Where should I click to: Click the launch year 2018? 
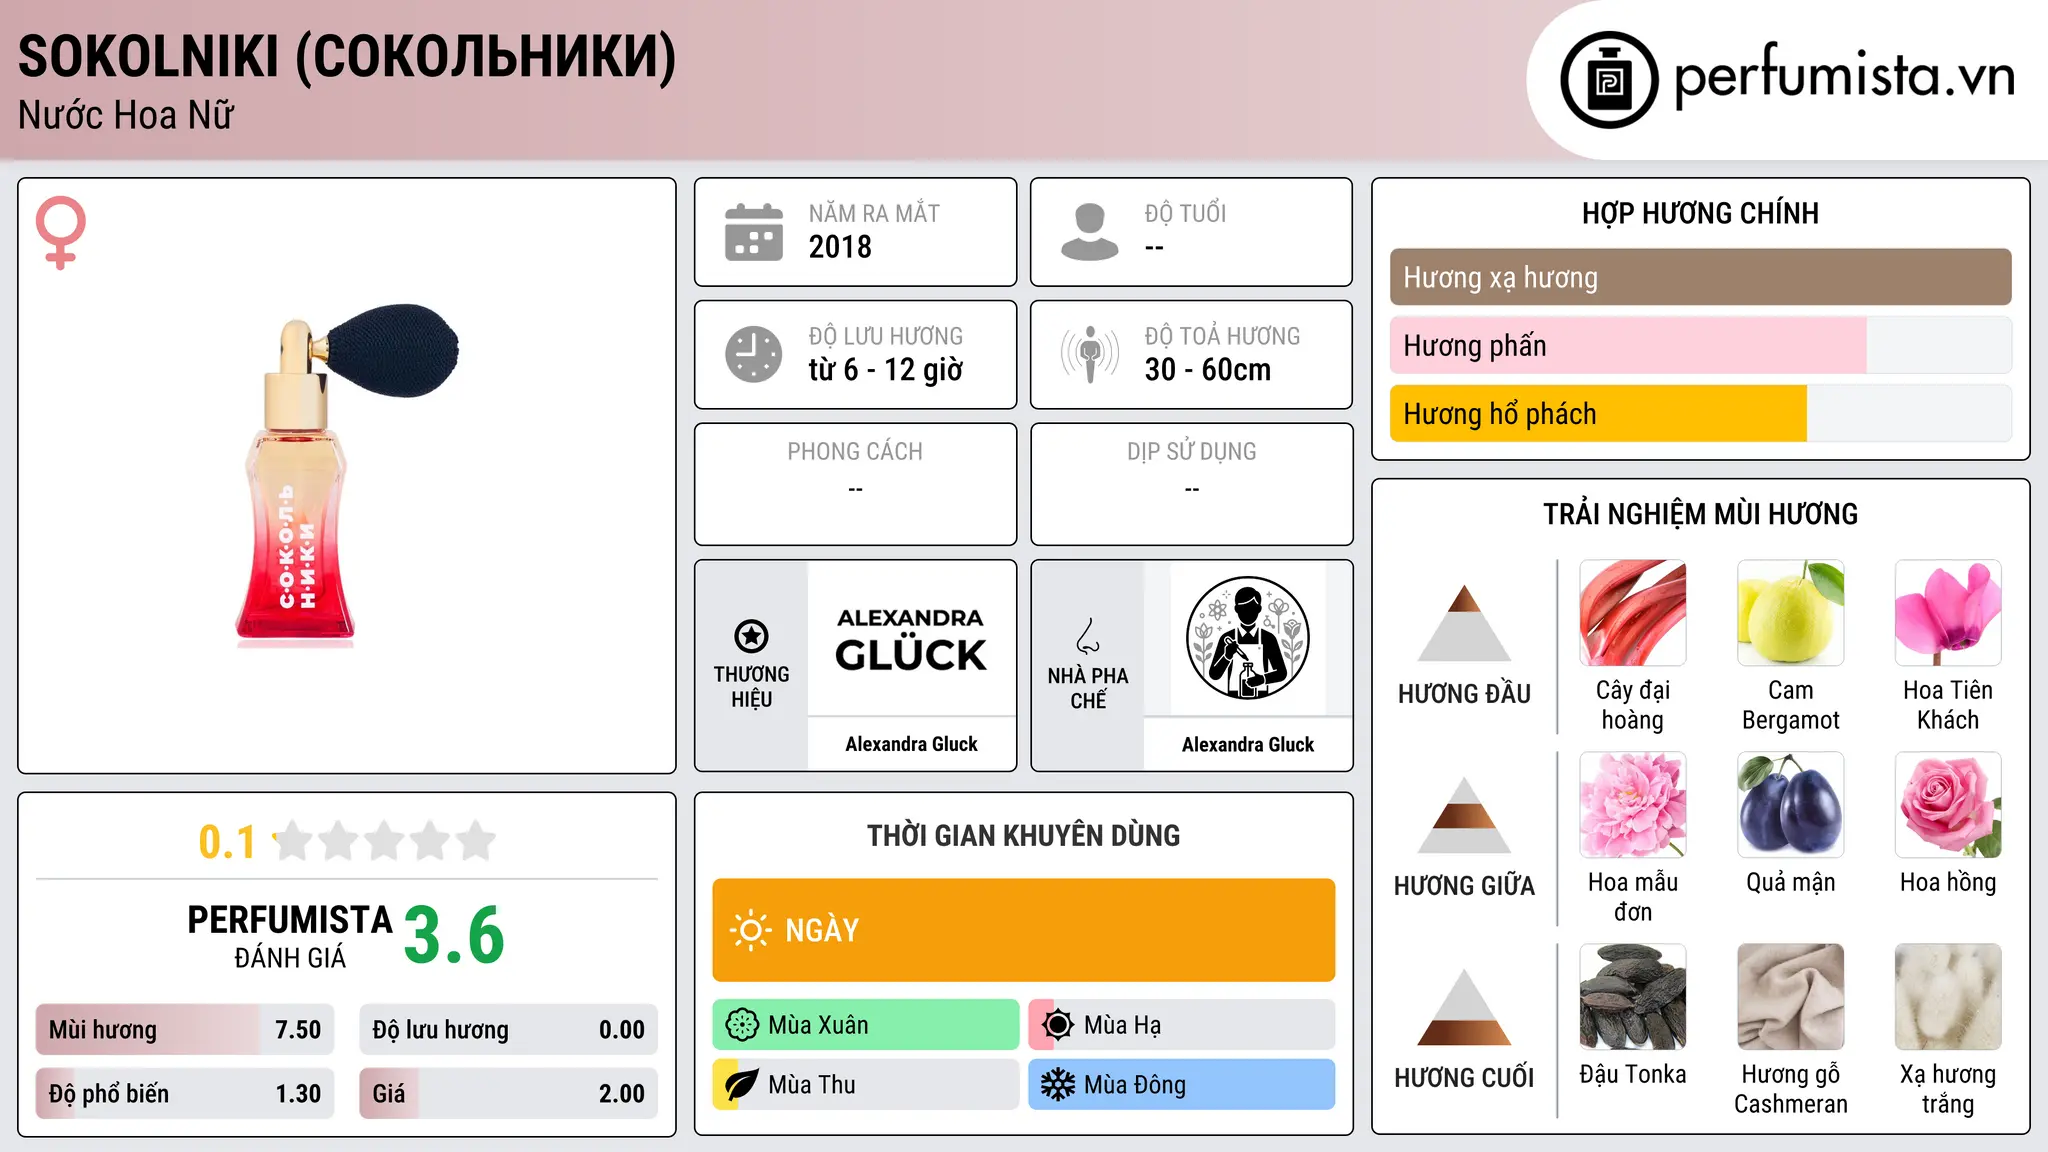pos(840,247)
